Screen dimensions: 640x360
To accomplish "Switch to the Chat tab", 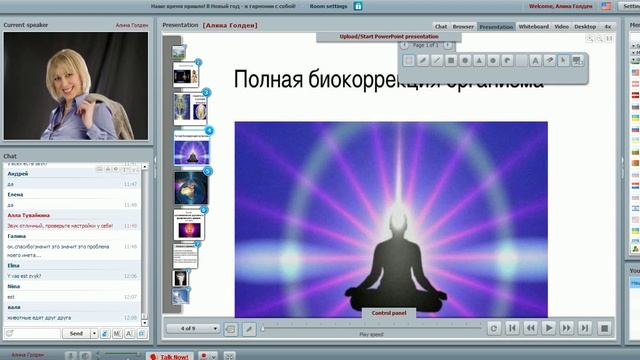I will (441, 27).
